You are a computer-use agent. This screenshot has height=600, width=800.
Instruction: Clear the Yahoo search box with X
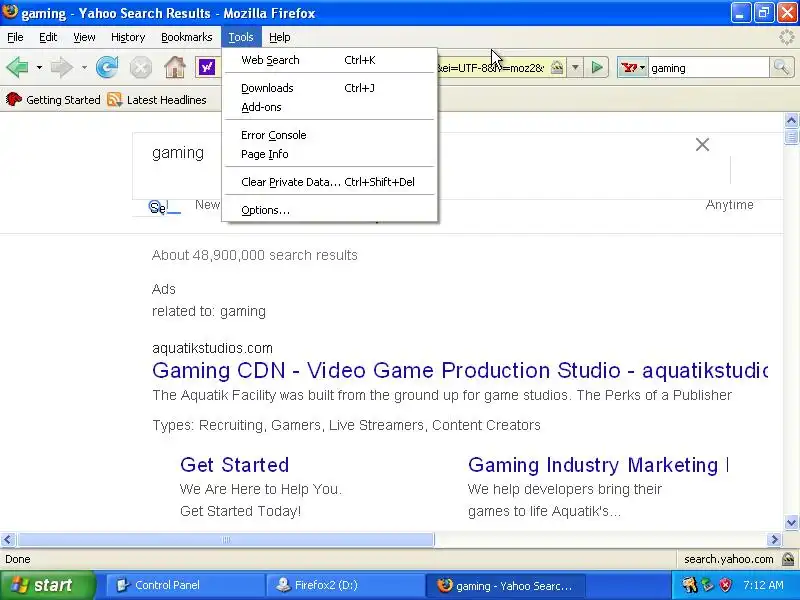pyautogui.click(x=703, y=145)
